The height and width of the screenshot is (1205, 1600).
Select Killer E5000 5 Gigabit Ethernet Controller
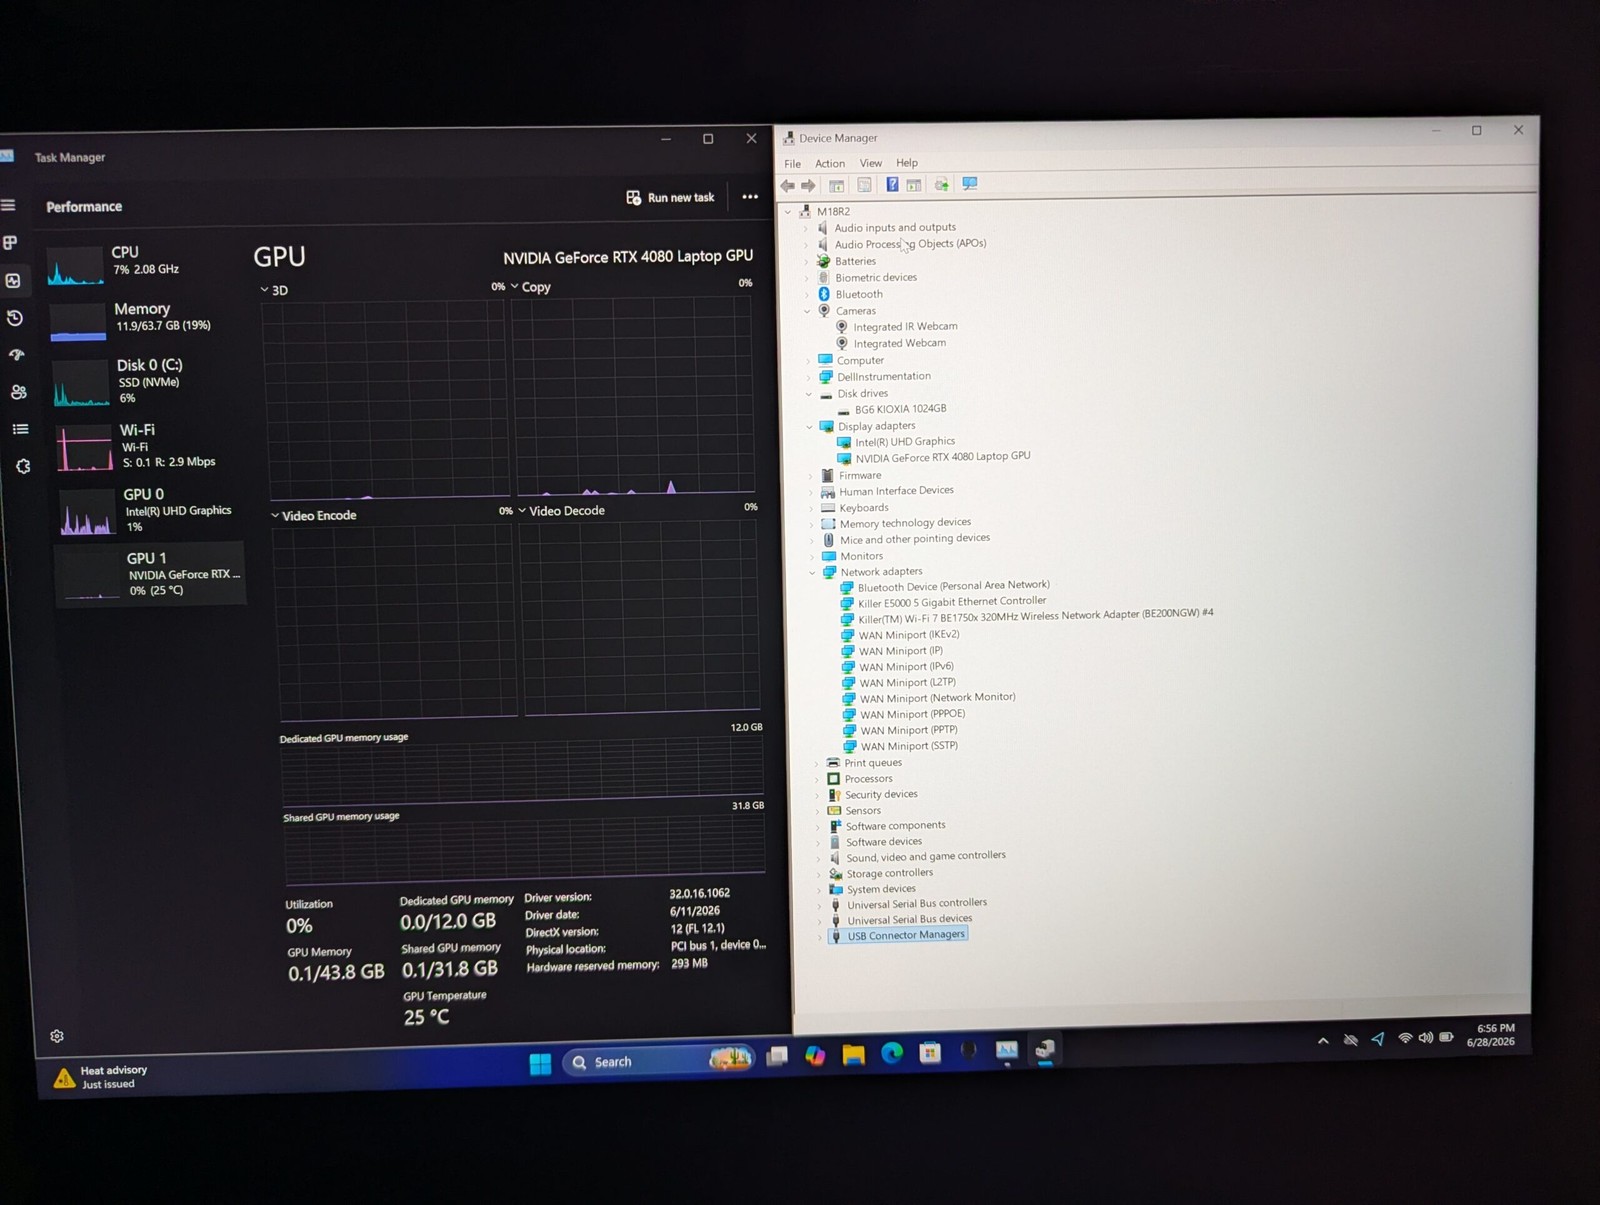coord(943,602)
